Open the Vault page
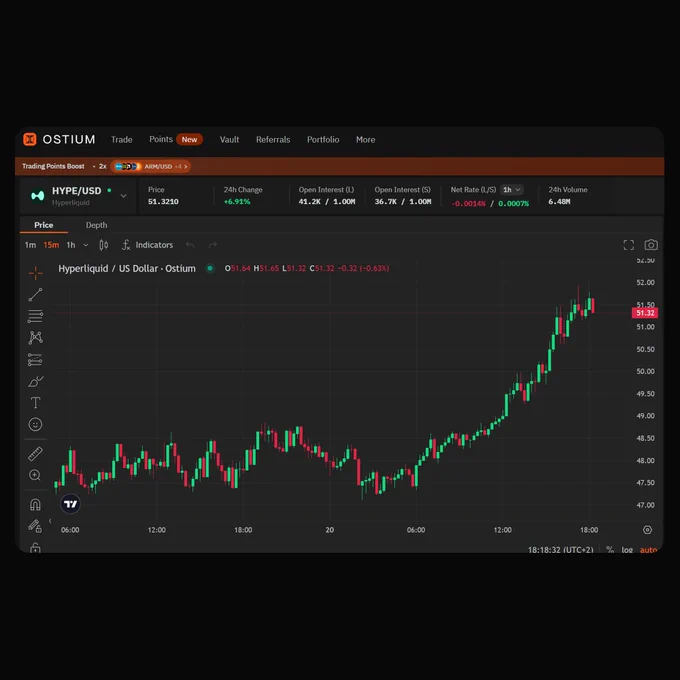The height and width of the screenshot is (680, 680). [x=229, y=139]
